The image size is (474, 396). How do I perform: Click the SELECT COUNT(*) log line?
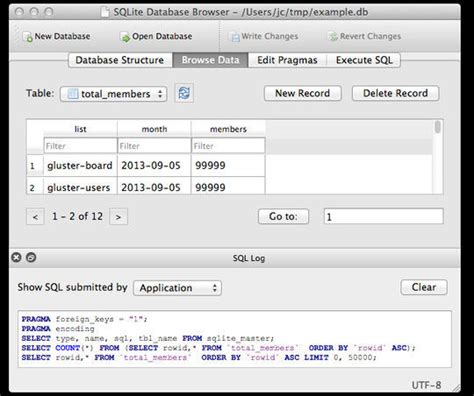[x=219, y=348]
